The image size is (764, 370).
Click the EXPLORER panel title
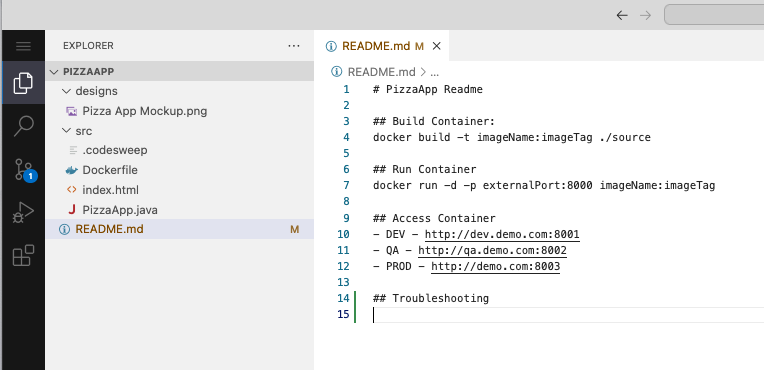click(88, 46)
